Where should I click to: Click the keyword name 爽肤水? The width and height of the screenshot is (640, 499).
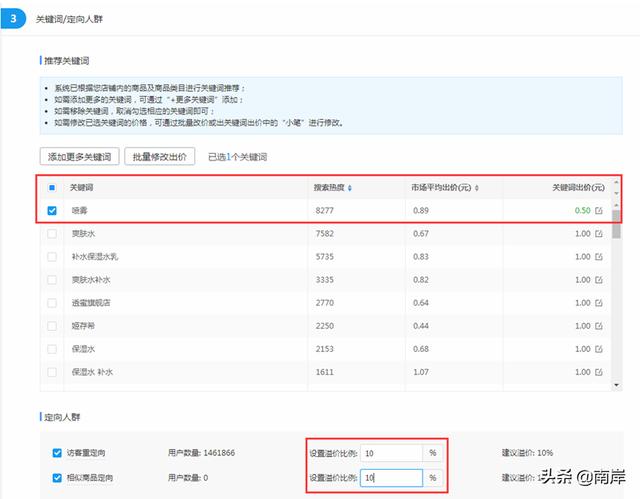tap(83, 234)
